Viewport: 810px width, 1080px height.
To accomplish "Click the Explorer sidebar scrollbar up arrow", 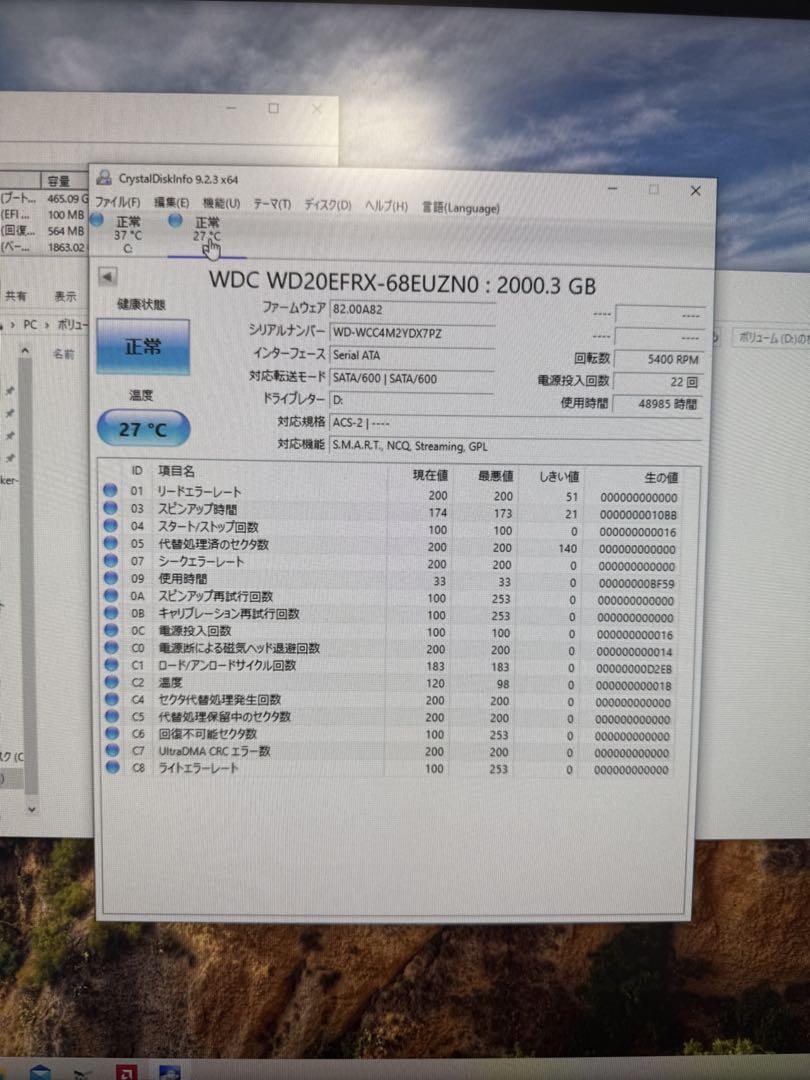I will (x=25, y=352).
